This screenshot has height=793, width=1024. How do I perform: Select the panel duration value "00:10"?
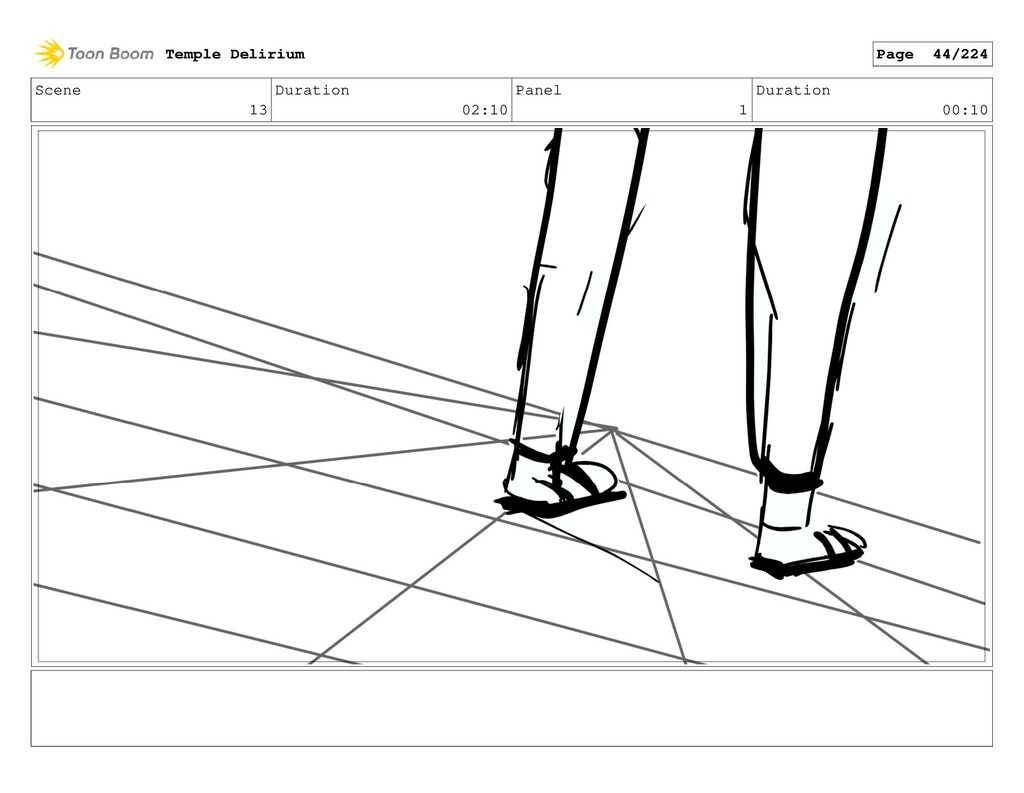(x=965, y=110)
